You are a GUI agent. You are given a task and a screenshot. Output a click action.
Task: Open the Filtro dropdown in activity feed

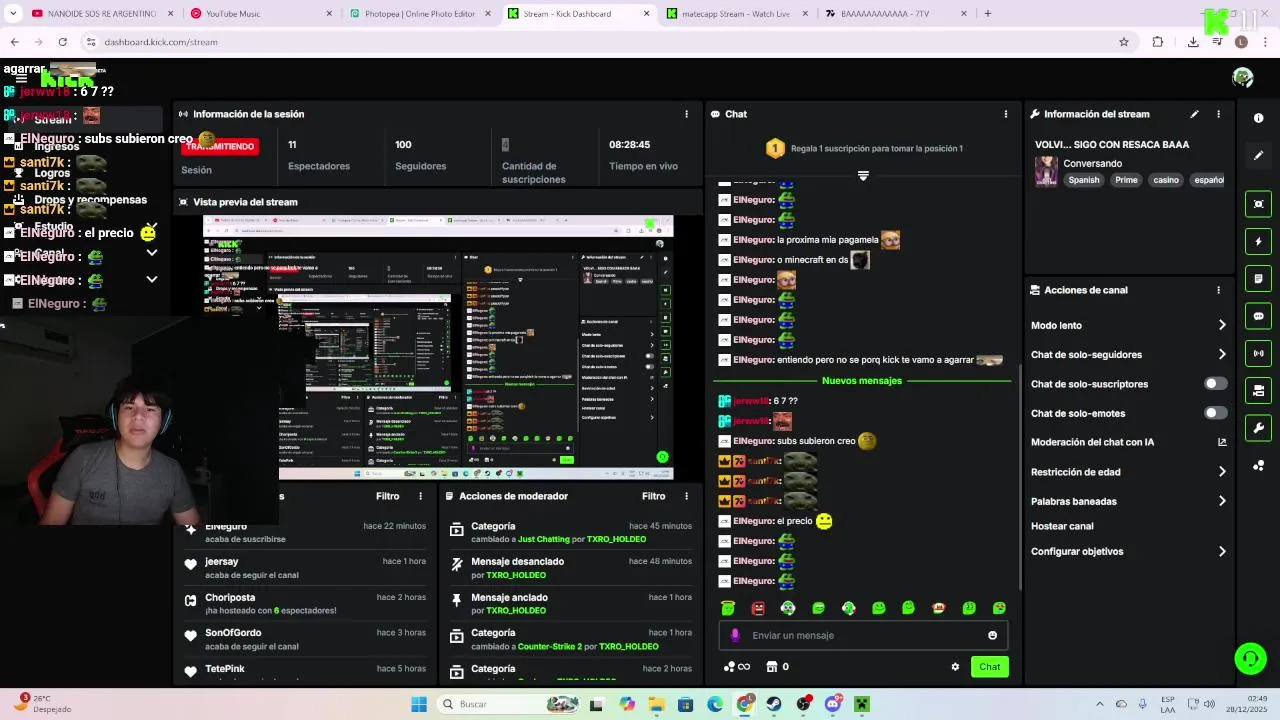point(387,496)
